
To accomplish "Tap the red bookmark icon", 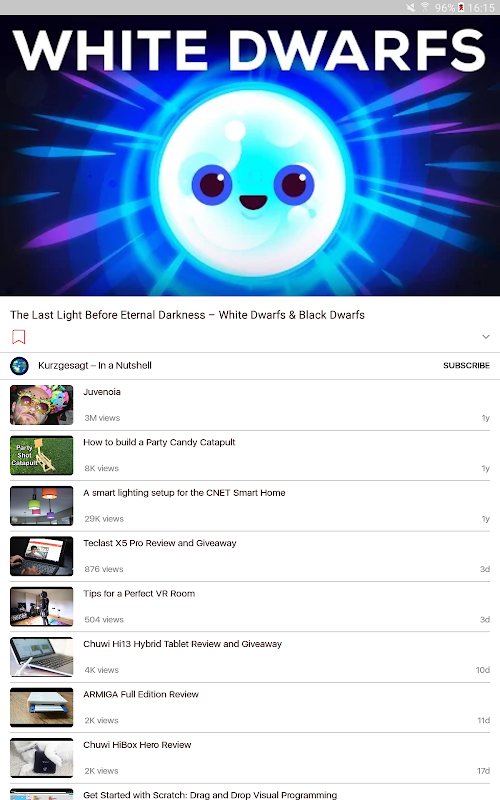I will (18, 337).
